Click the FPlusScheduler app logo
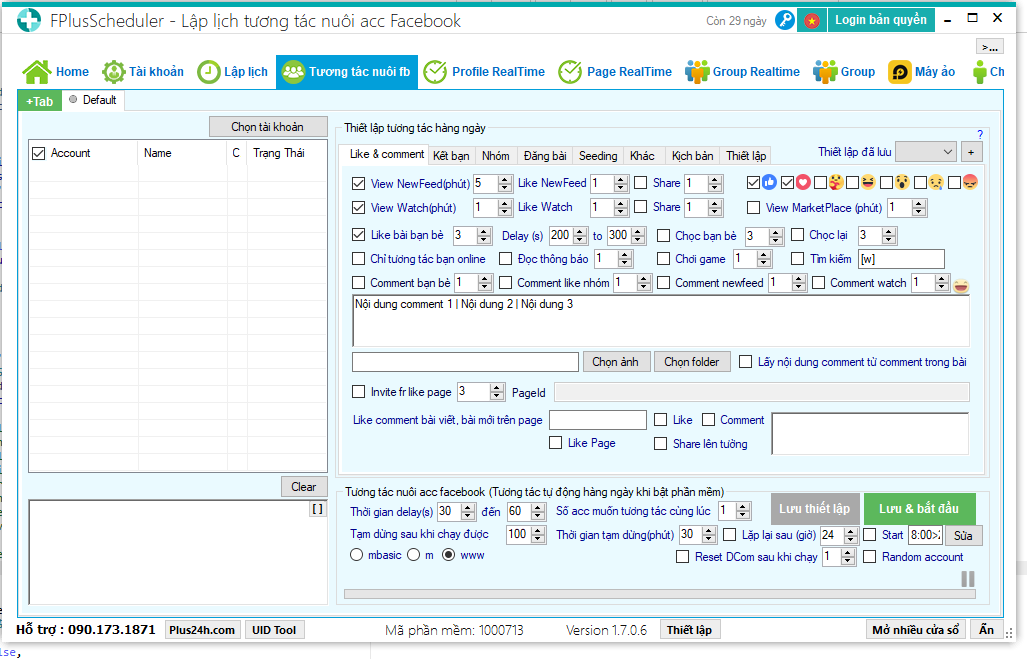Image resolution: width=1027 pixels, height=659 pixels. 28,20
